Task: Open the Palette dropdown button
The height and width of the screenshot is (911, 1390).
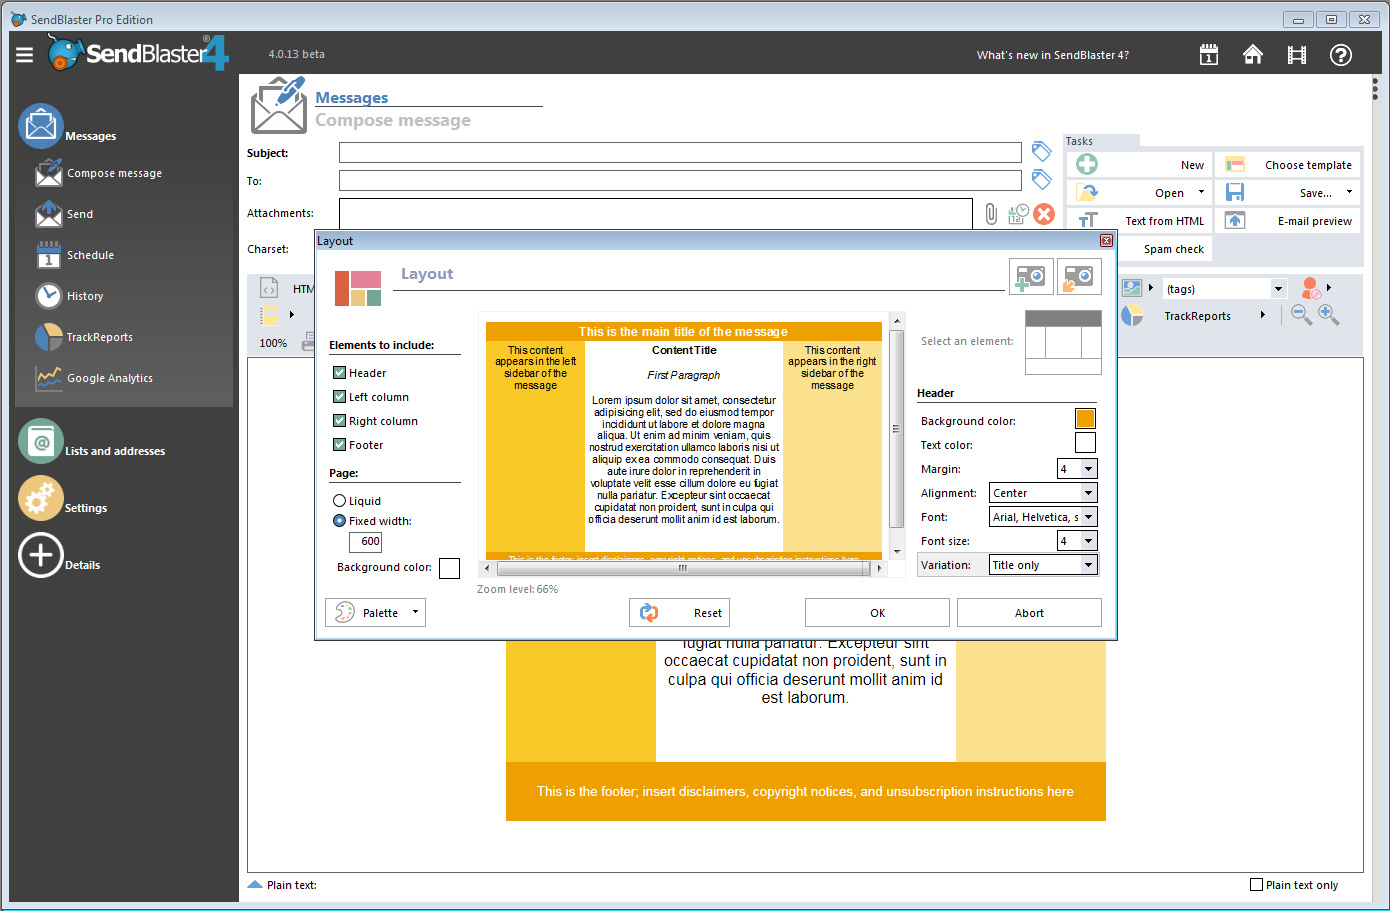Action: point(376,613)
